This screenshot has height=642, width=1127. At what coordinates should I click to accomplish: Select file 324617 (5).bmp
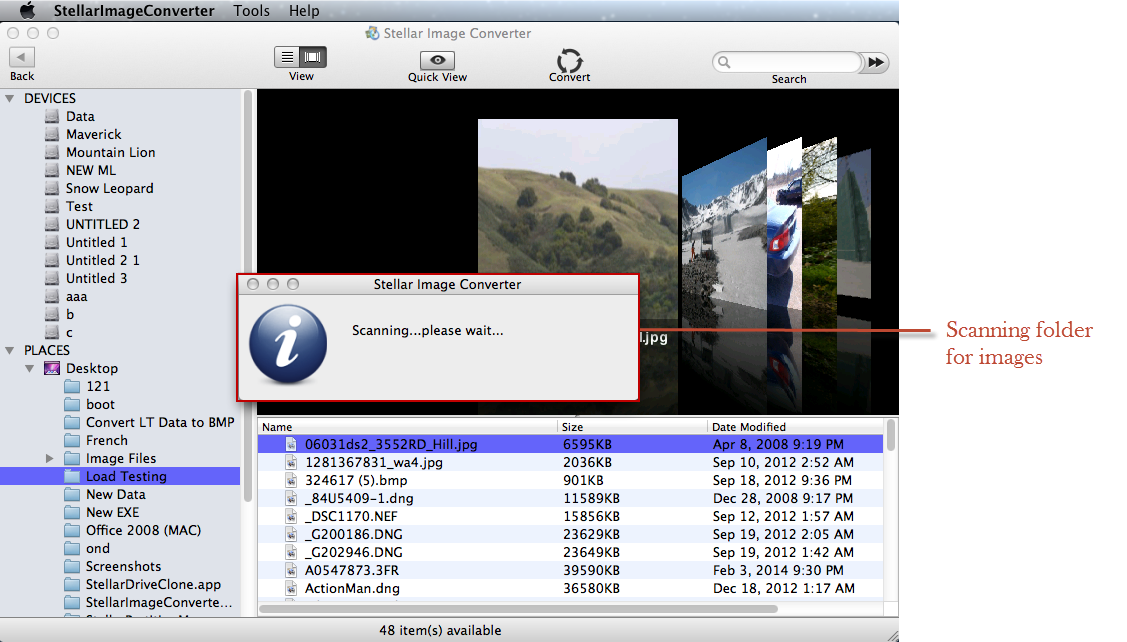(356, 480)
